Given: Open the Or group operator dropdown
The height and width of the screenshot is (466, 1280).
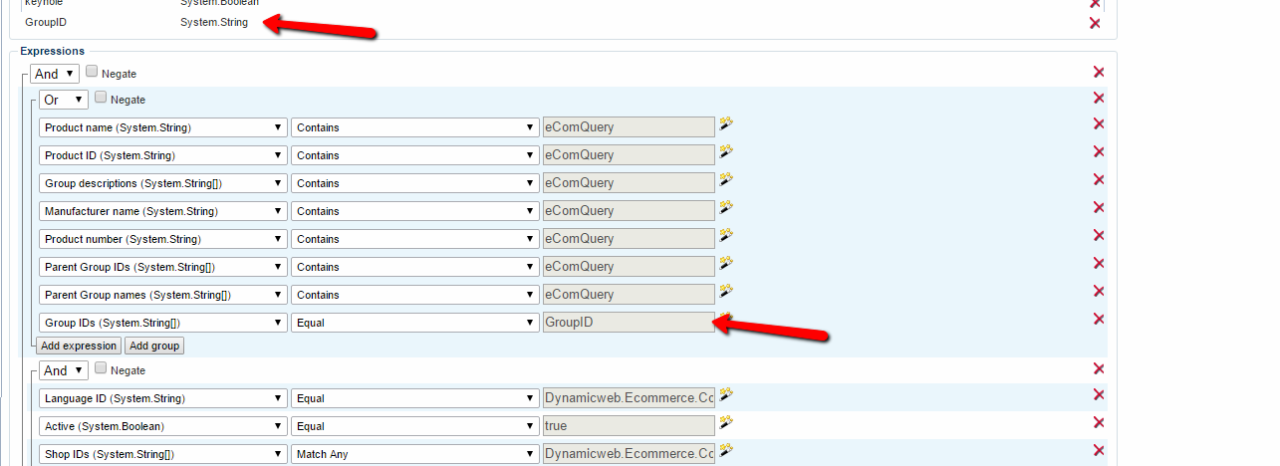Looking at the screenshot, I should [x=63, y=100].
